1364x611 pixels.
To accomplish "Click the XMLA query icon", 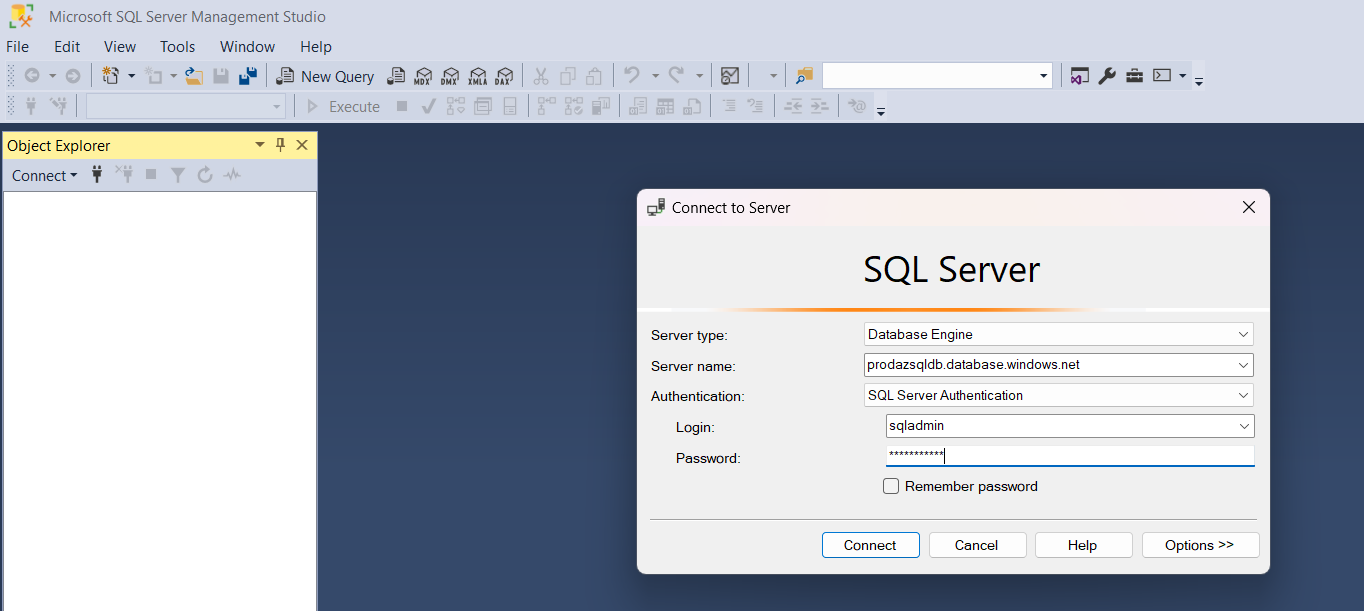I will coord(477,76).
